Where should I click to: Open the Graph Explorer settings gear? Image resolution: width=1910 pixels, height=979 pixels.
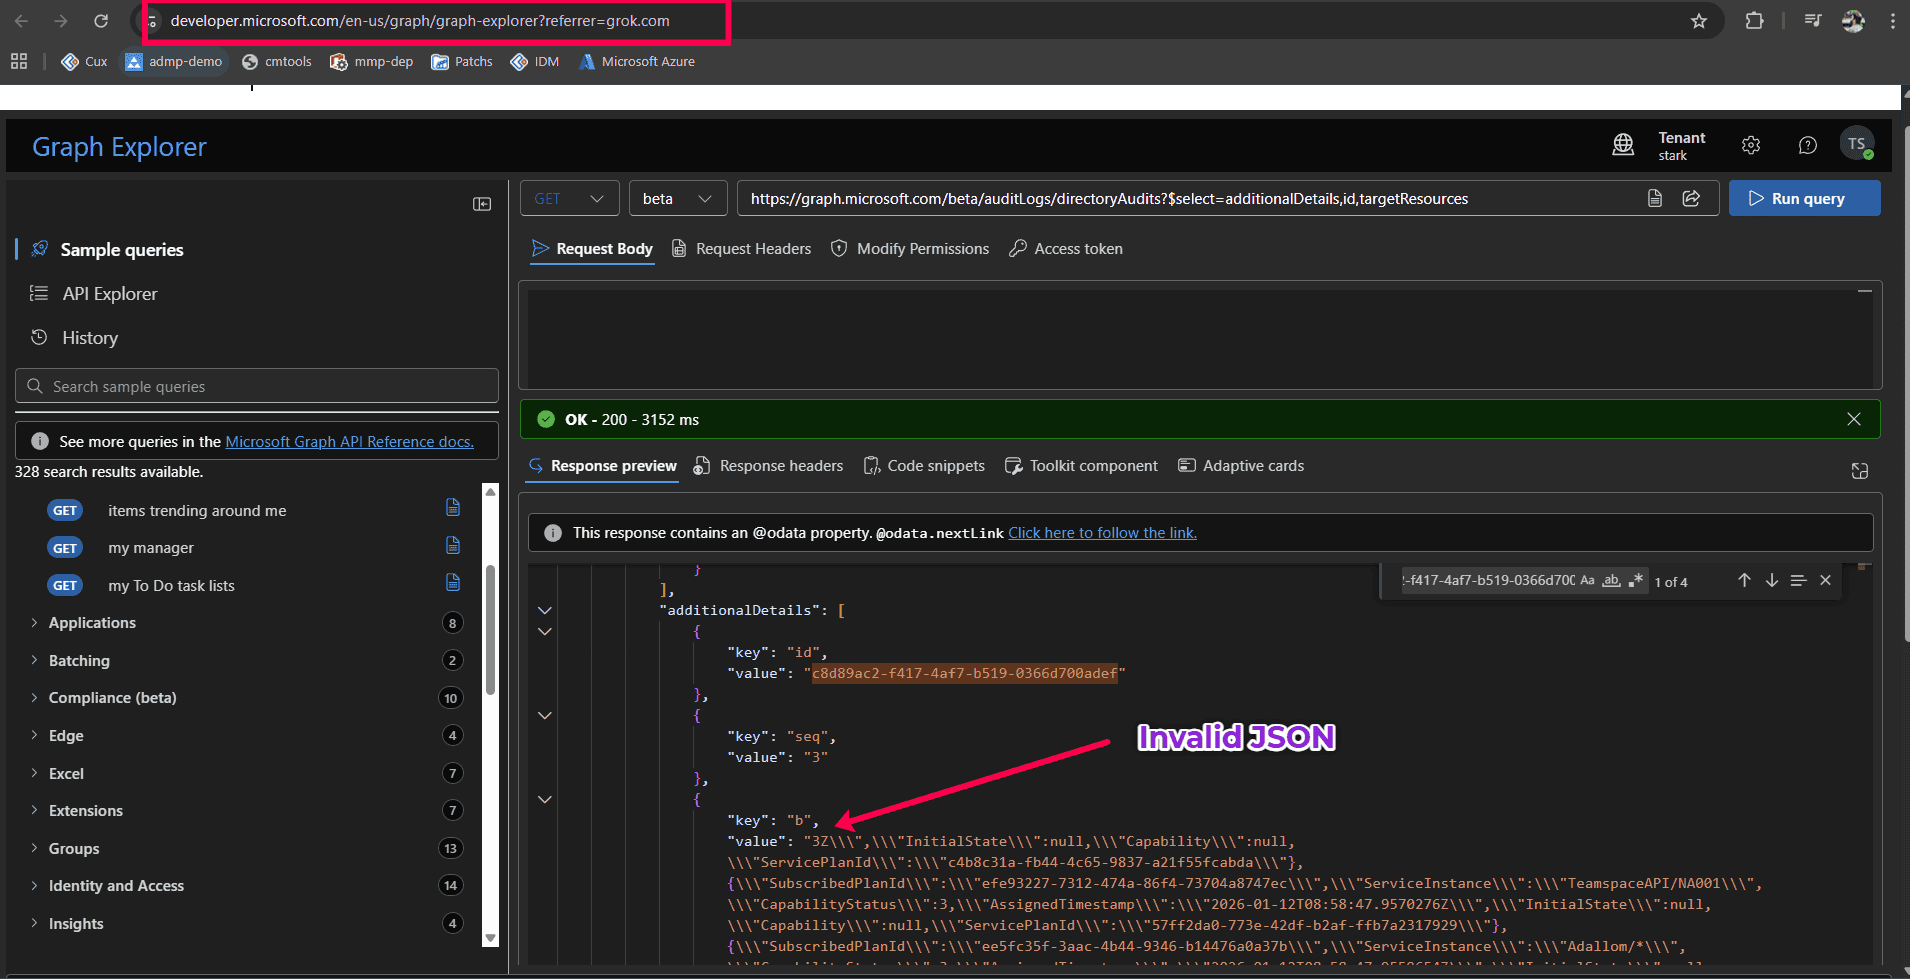(1750, 145)
